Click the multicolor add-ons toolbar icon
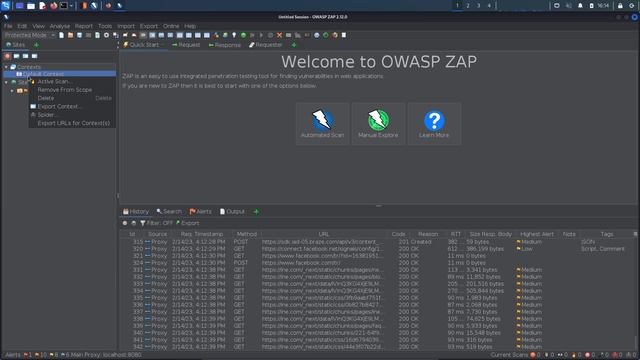 (216, 35)
